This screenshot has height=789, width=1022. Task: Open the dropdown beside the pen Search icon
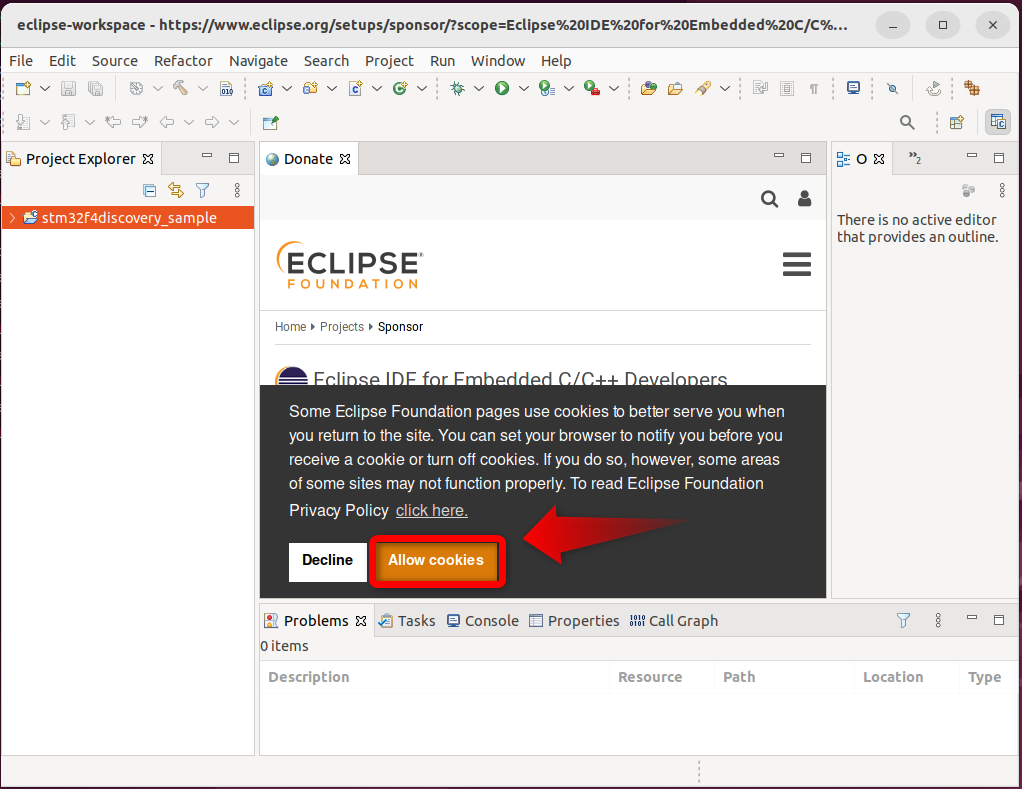[x=725, y=88]
